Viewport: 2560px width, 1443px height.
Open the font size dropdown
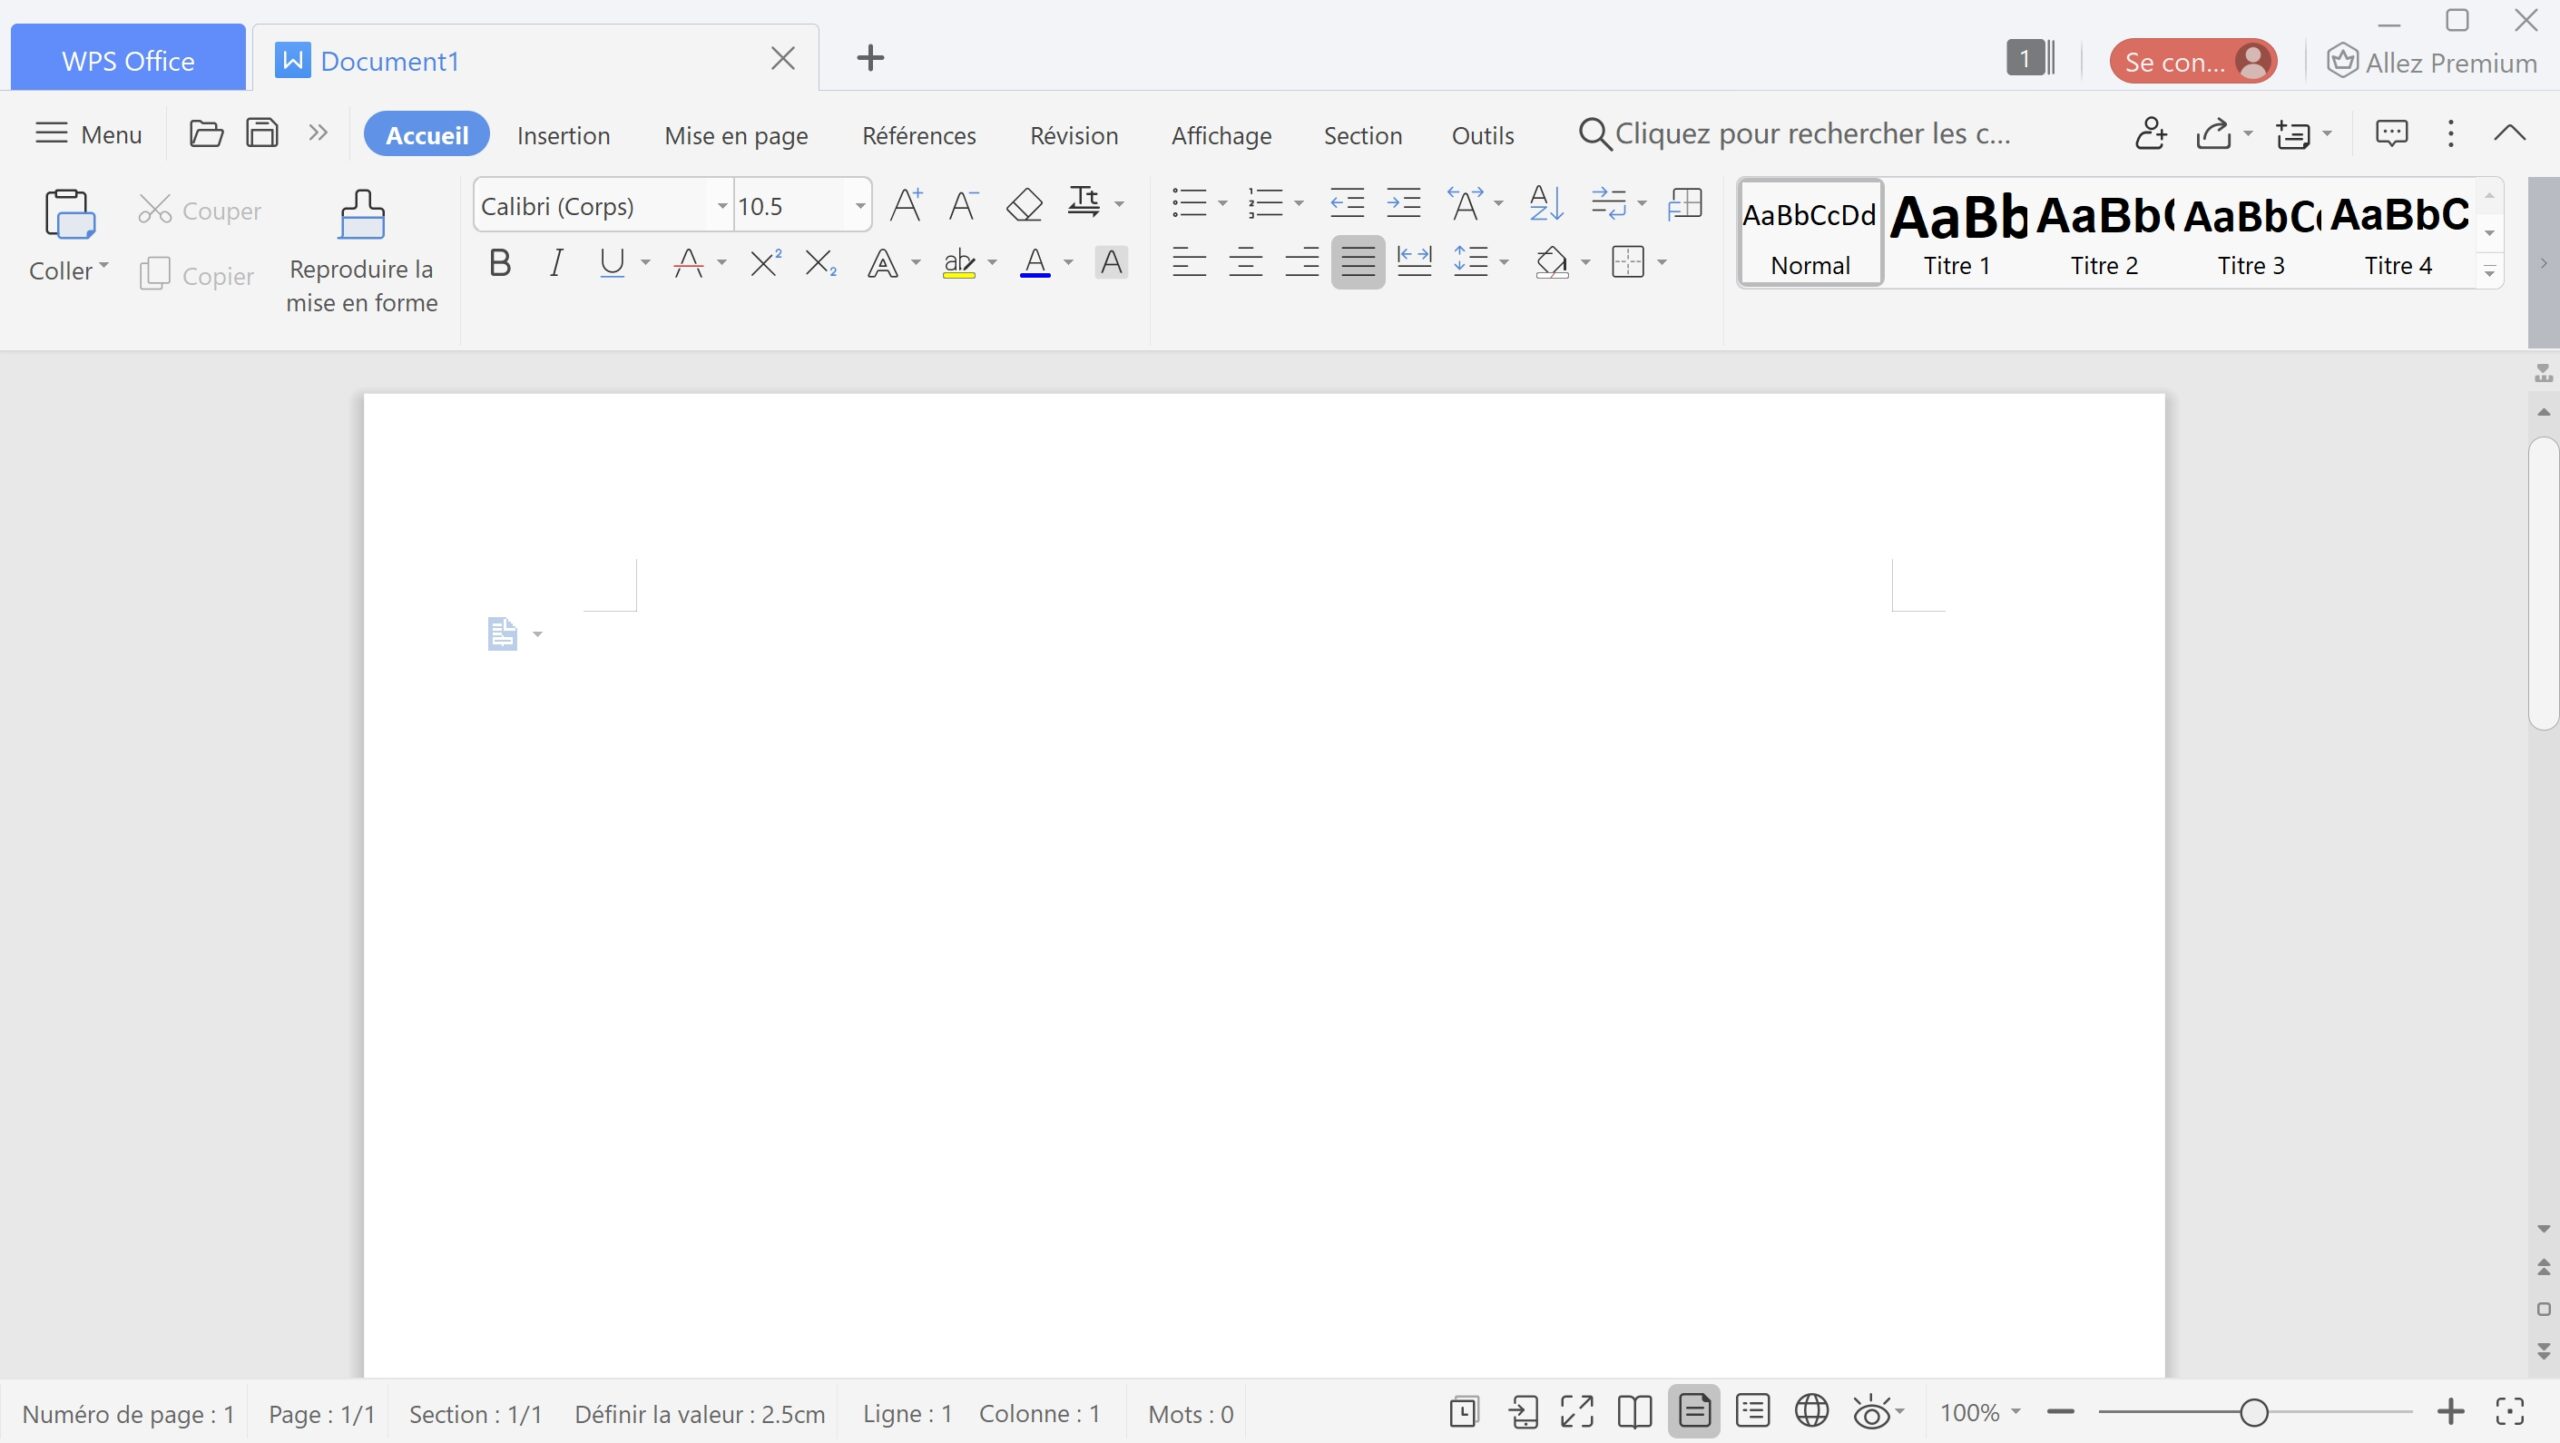pyautogui.click(x=860, y=206)
